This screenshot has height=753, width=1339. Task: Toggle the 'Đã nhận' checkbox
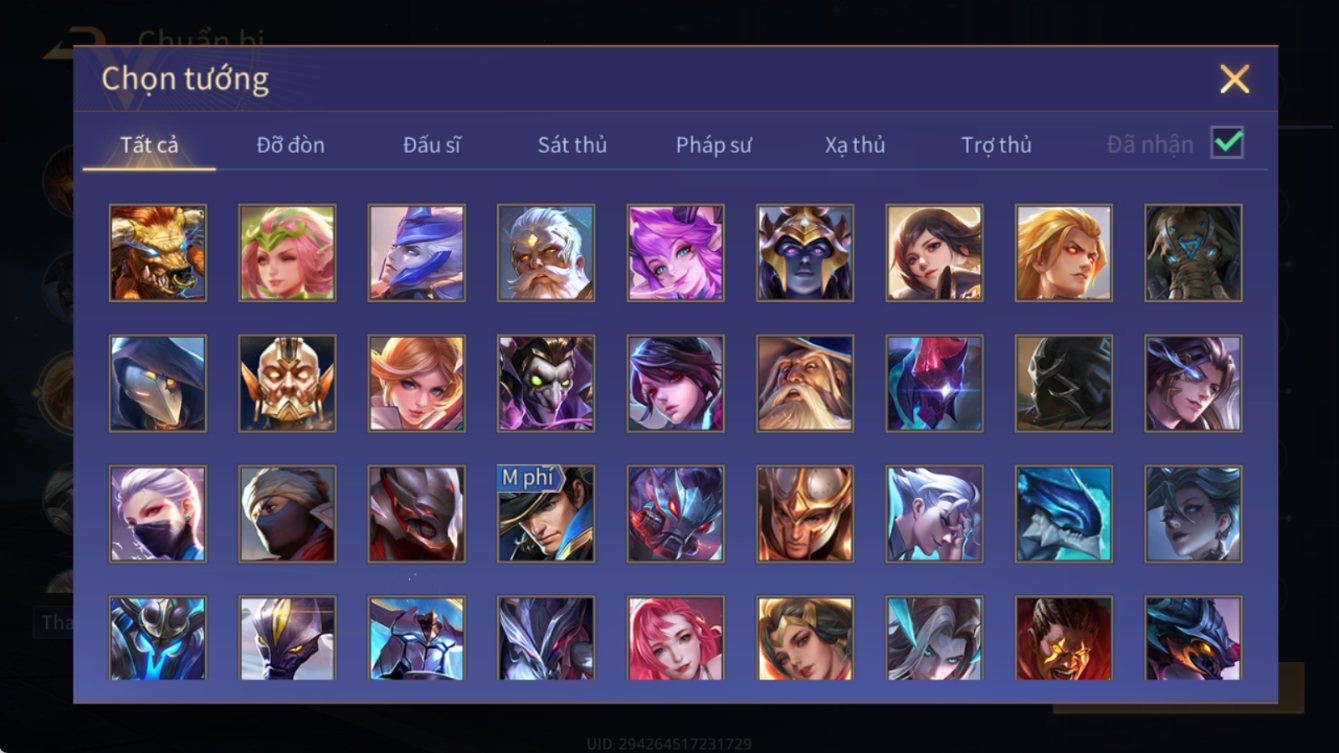tap(1227, 143)
